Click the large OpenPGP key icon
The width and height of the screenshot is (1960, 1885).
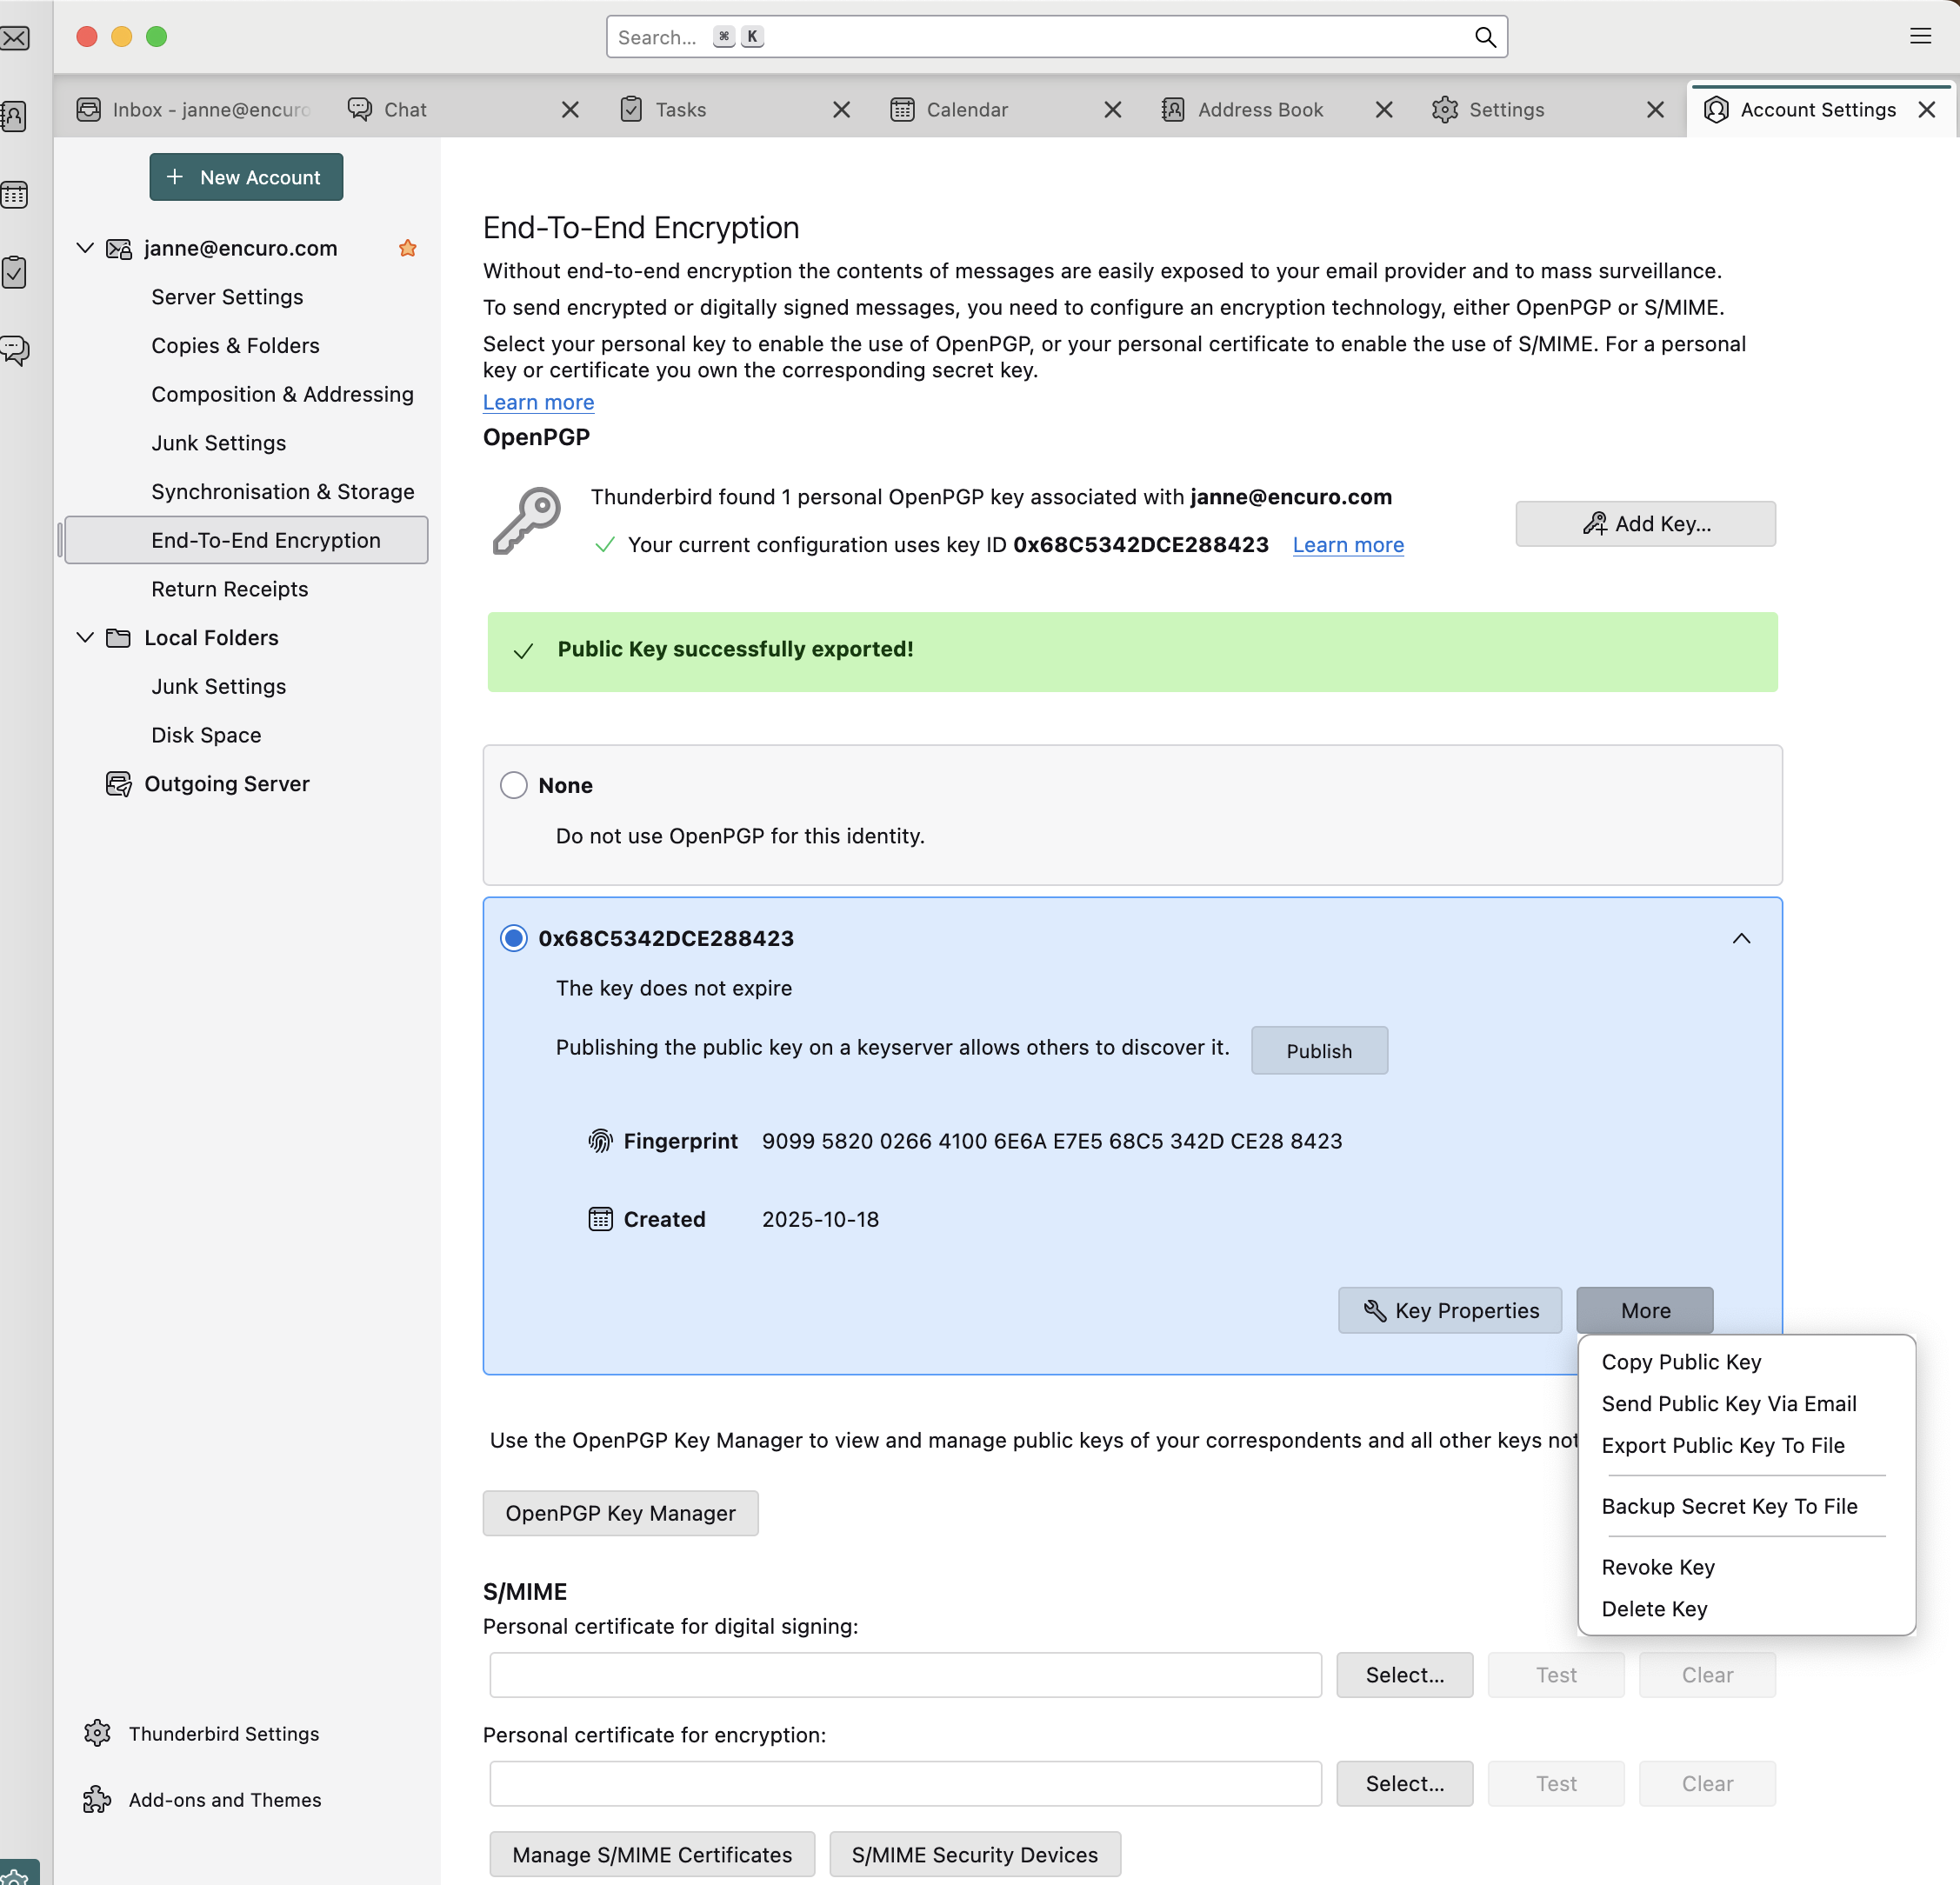527,520
